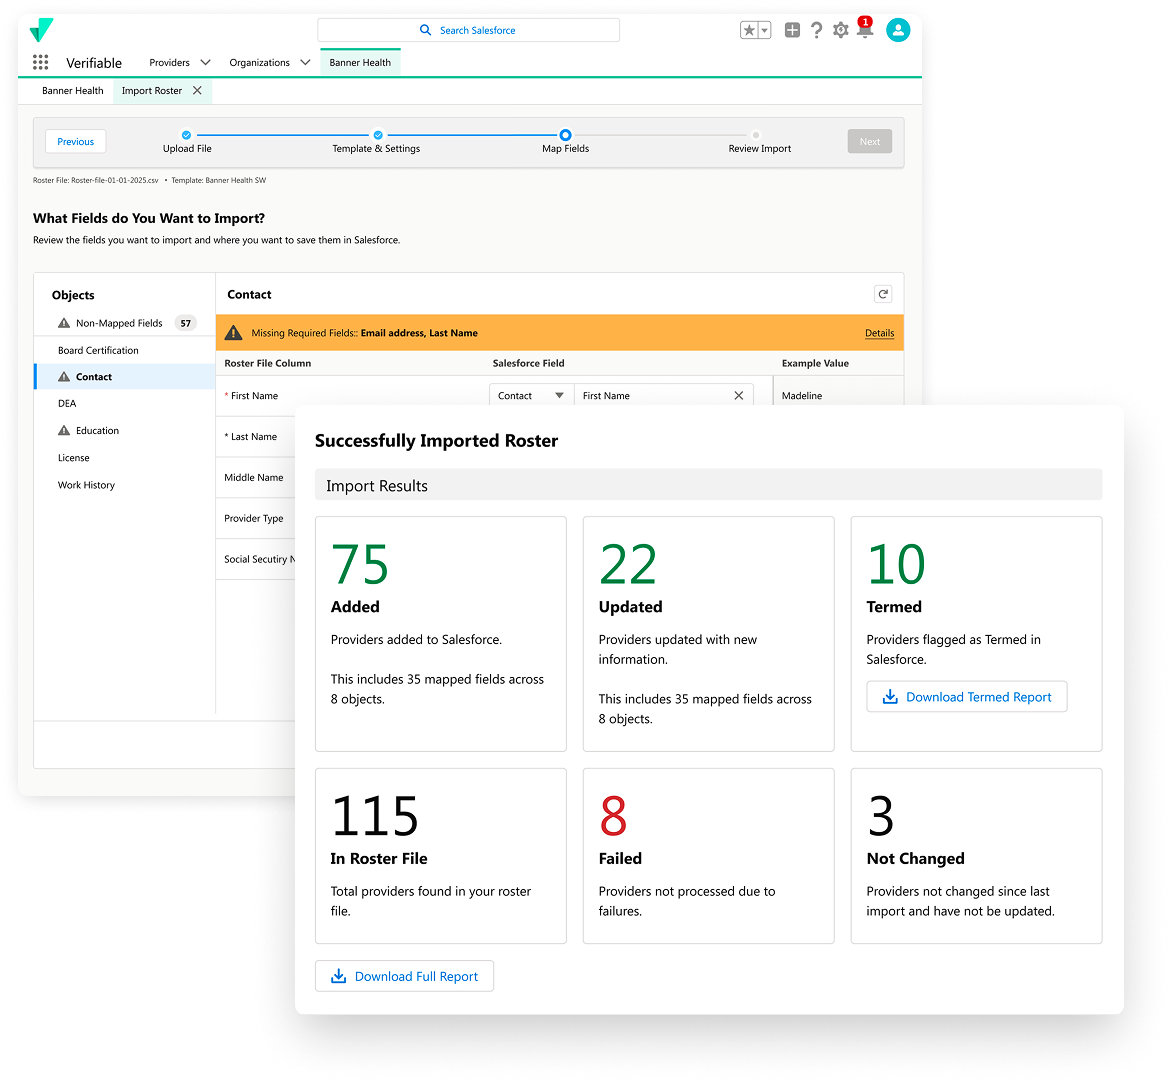Expand the Providers nav dropdown chevron

pyautogui.click(x=205, y=62)
